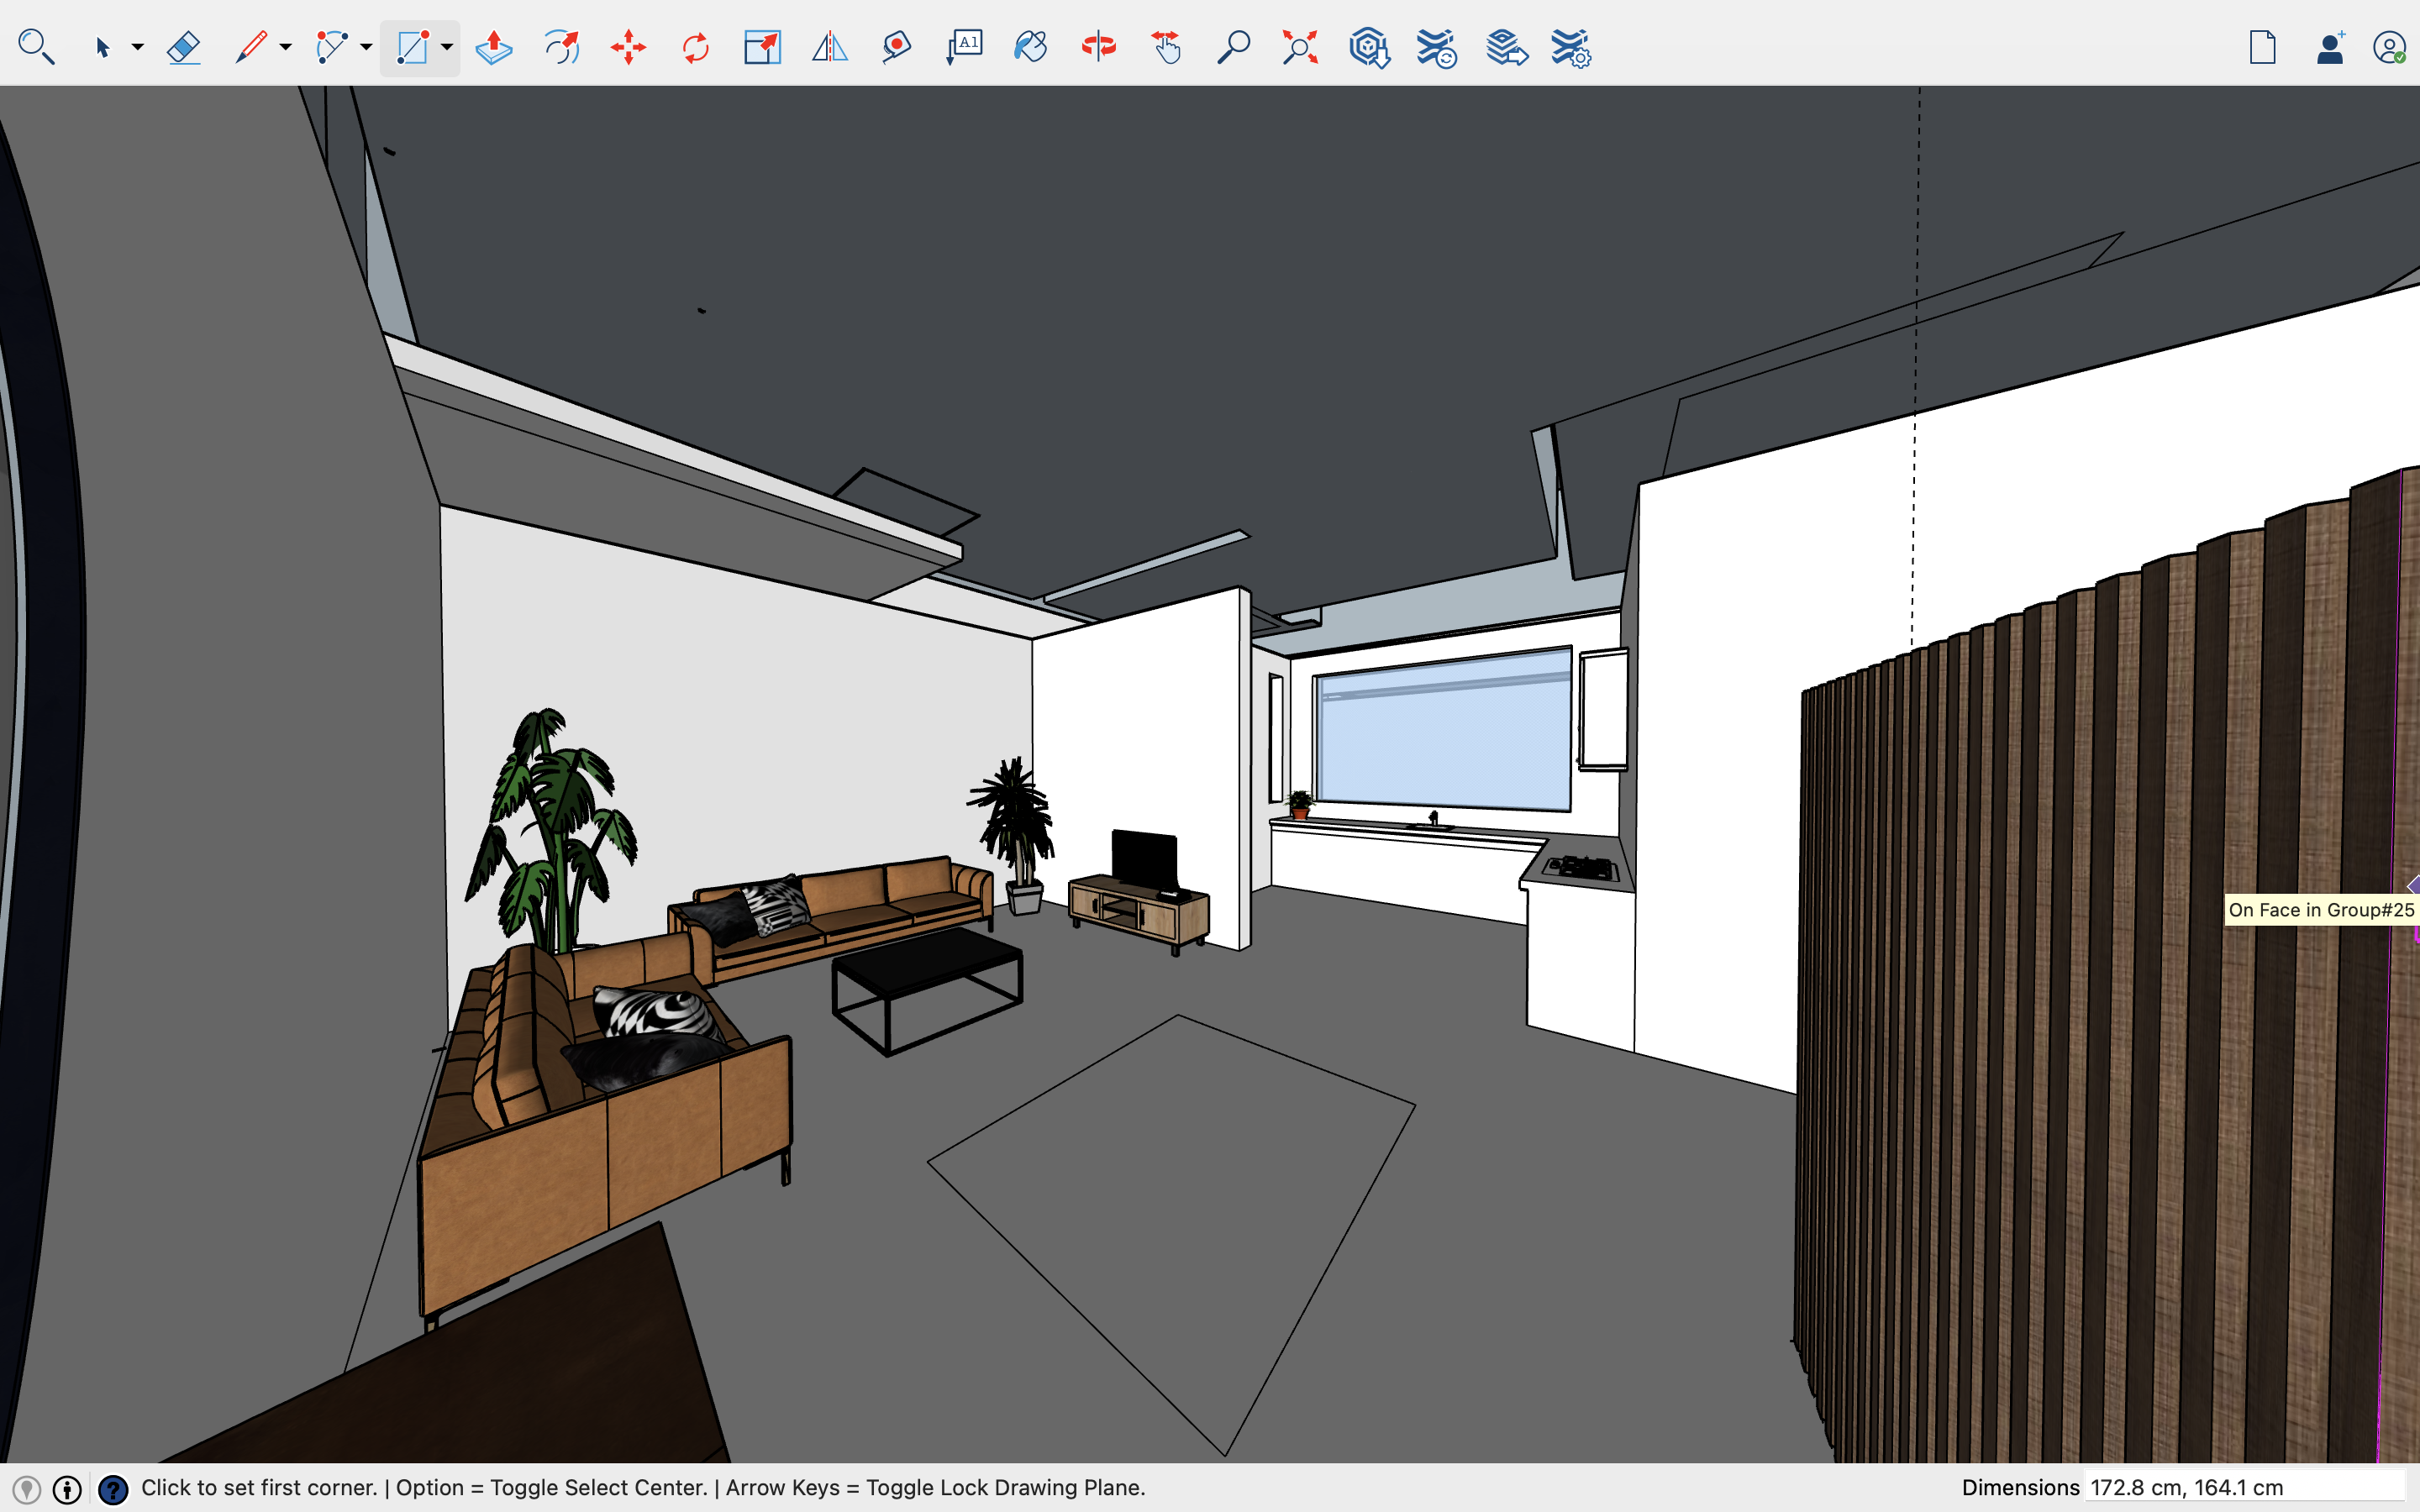Image resolution: width=2420 pixels, height=1512 pixels.
Task: Select the Line pencil tool
Action: 250,47
